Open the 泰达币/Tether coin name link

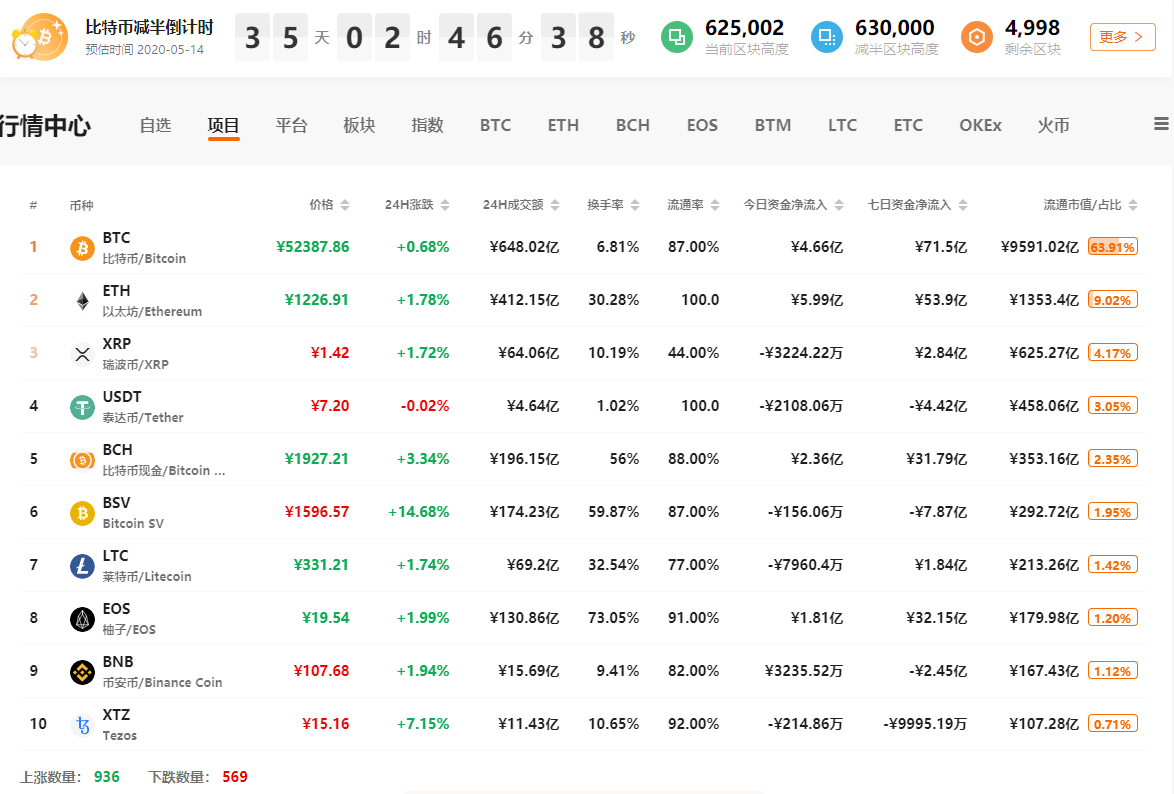pyautogui.click(x=143, y=418)
